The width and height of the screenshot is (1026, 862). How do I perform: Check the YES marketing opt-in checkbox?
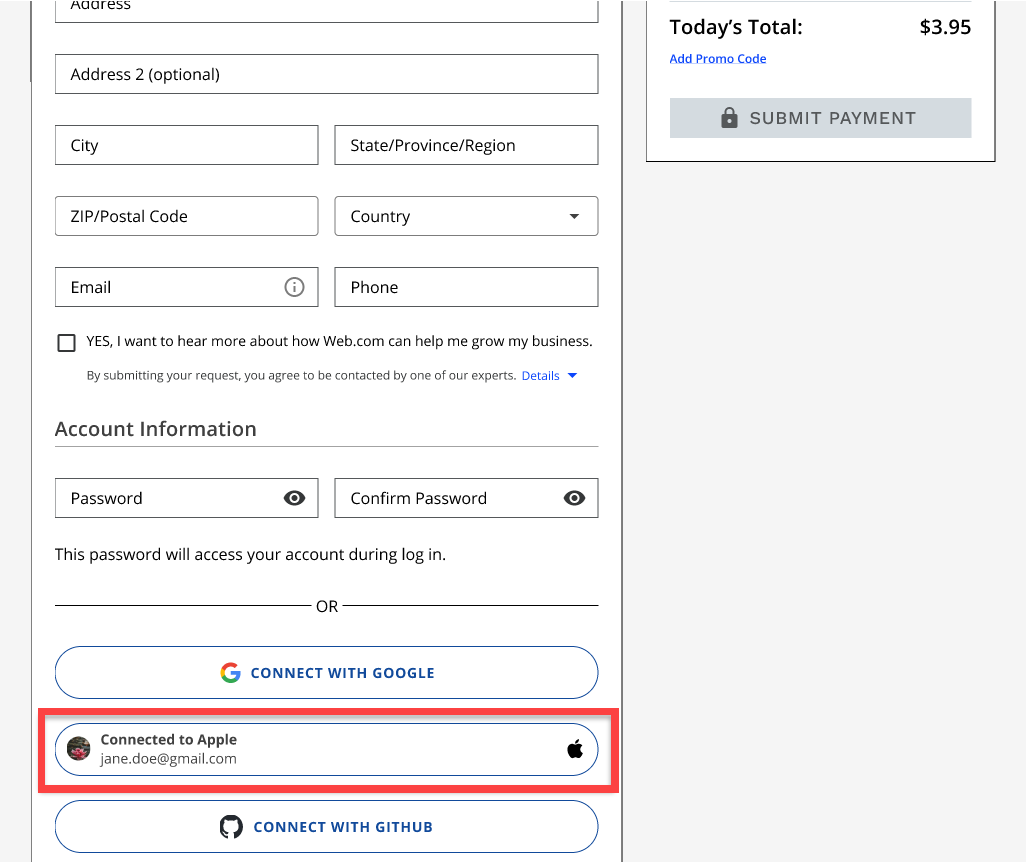[66, 342]
